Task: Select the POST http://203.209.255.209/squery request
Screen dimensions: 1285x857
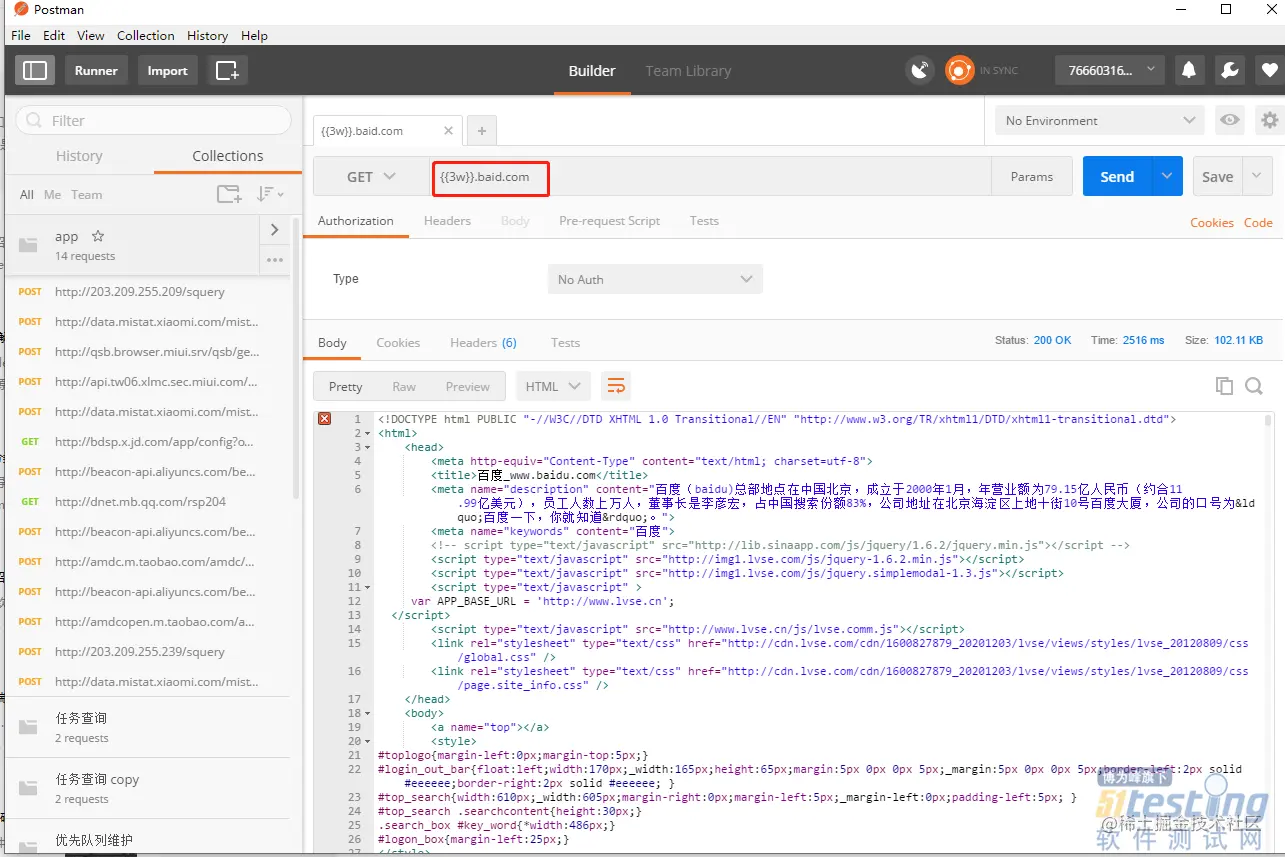Action: click(x=148, y=291)
